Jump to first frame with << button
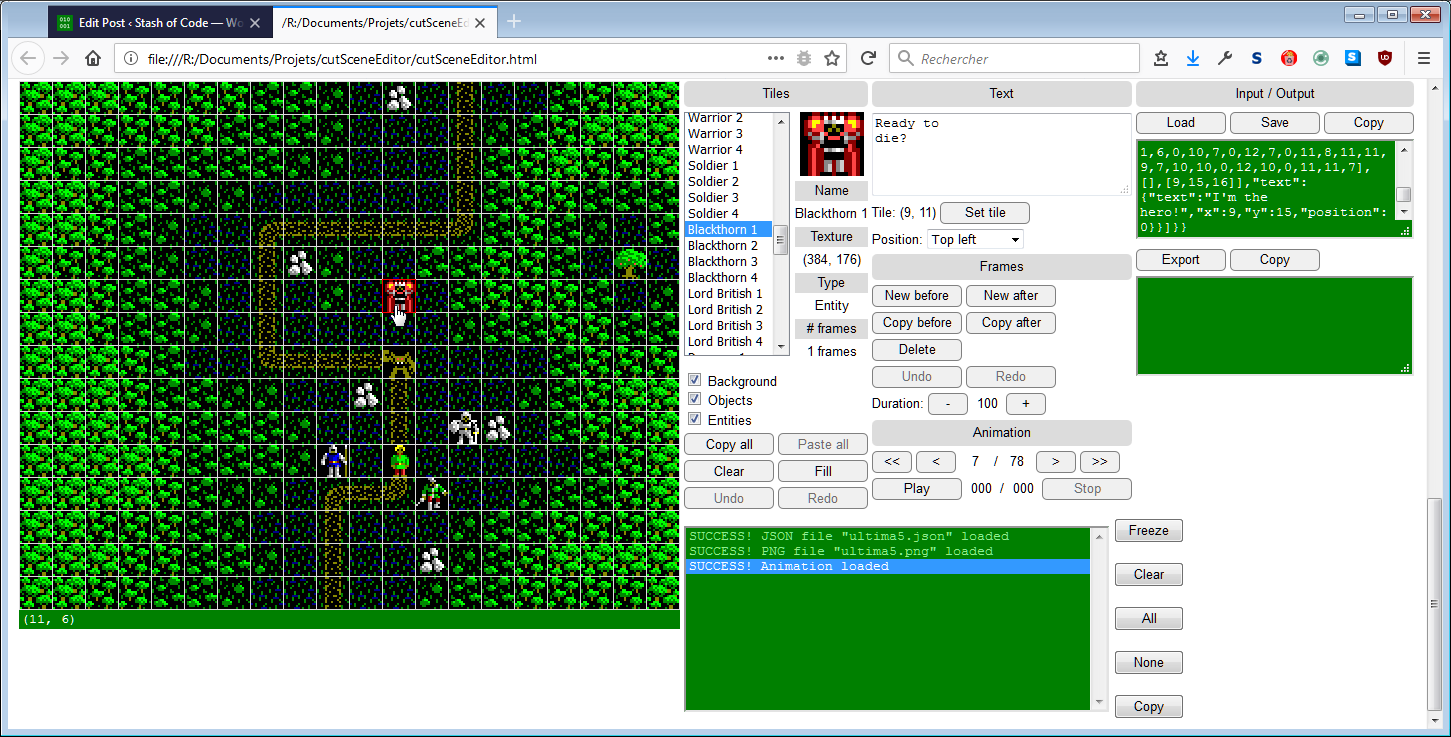Image resolution: width=1451 pixels, height=737 pixels. coord(892,462)
